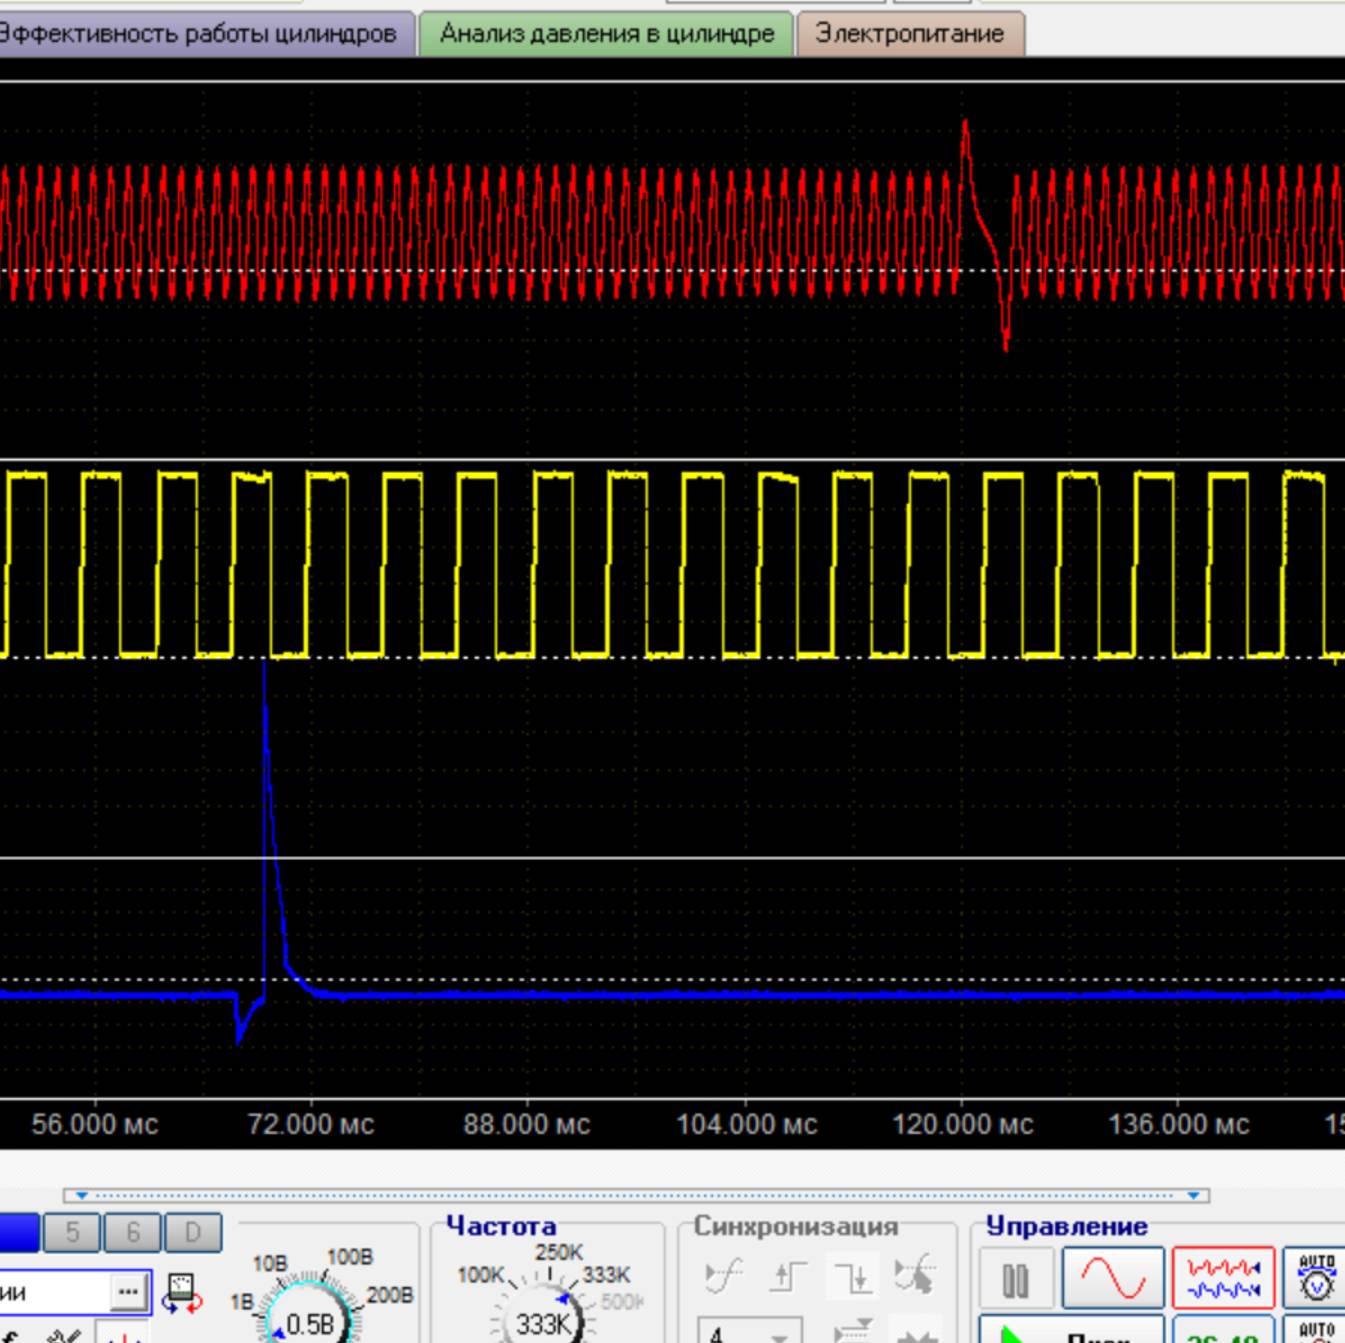Click the meter swap icon with arrows

pyautogui.click(x=182, y=1292)
